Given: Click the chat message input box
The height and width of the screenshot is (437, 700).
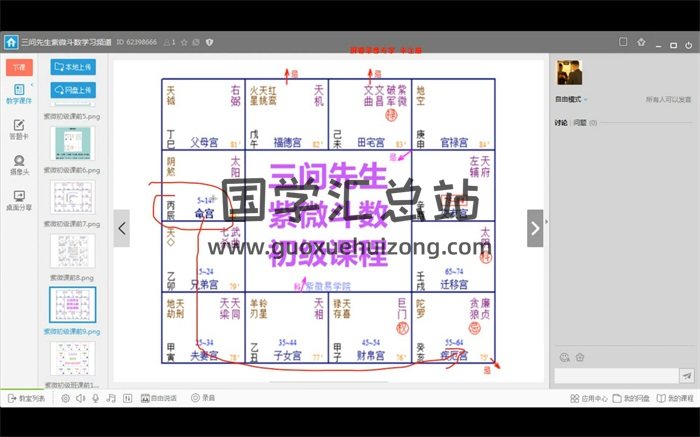Looking at the screenshot, I should [616, 376].
